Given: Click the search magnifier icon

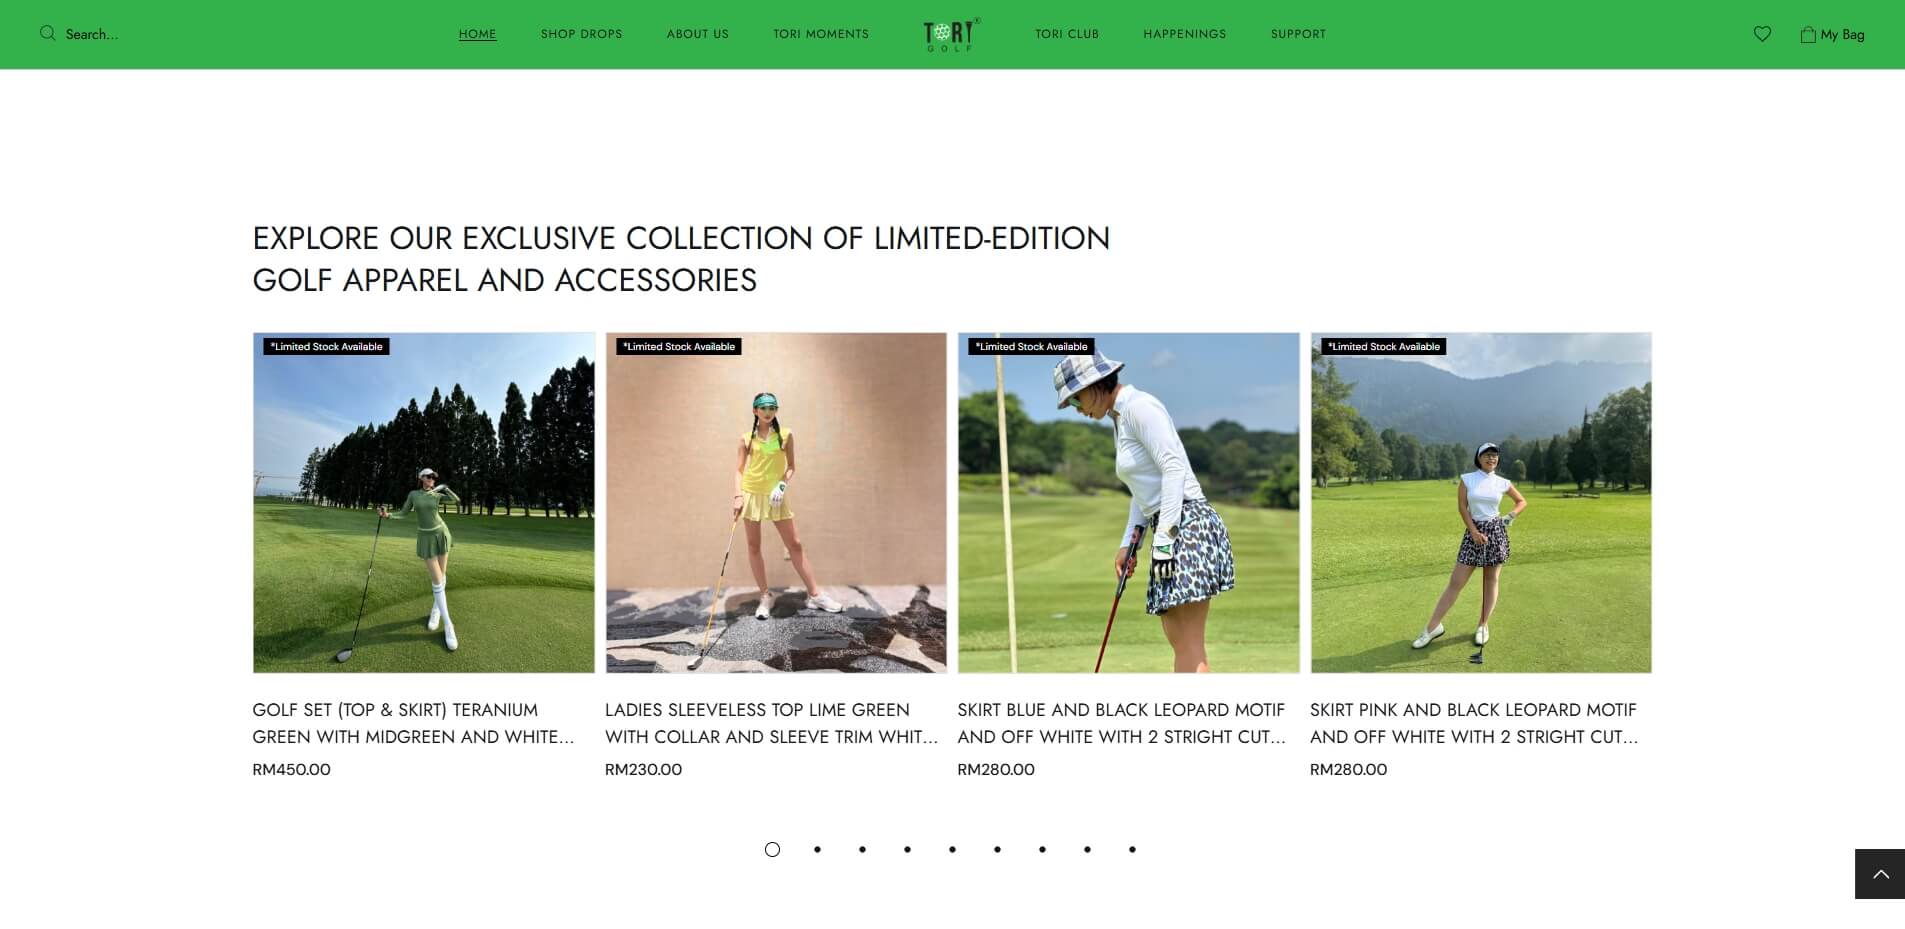Looking at the screenshot, I should (x=47, y=33).
